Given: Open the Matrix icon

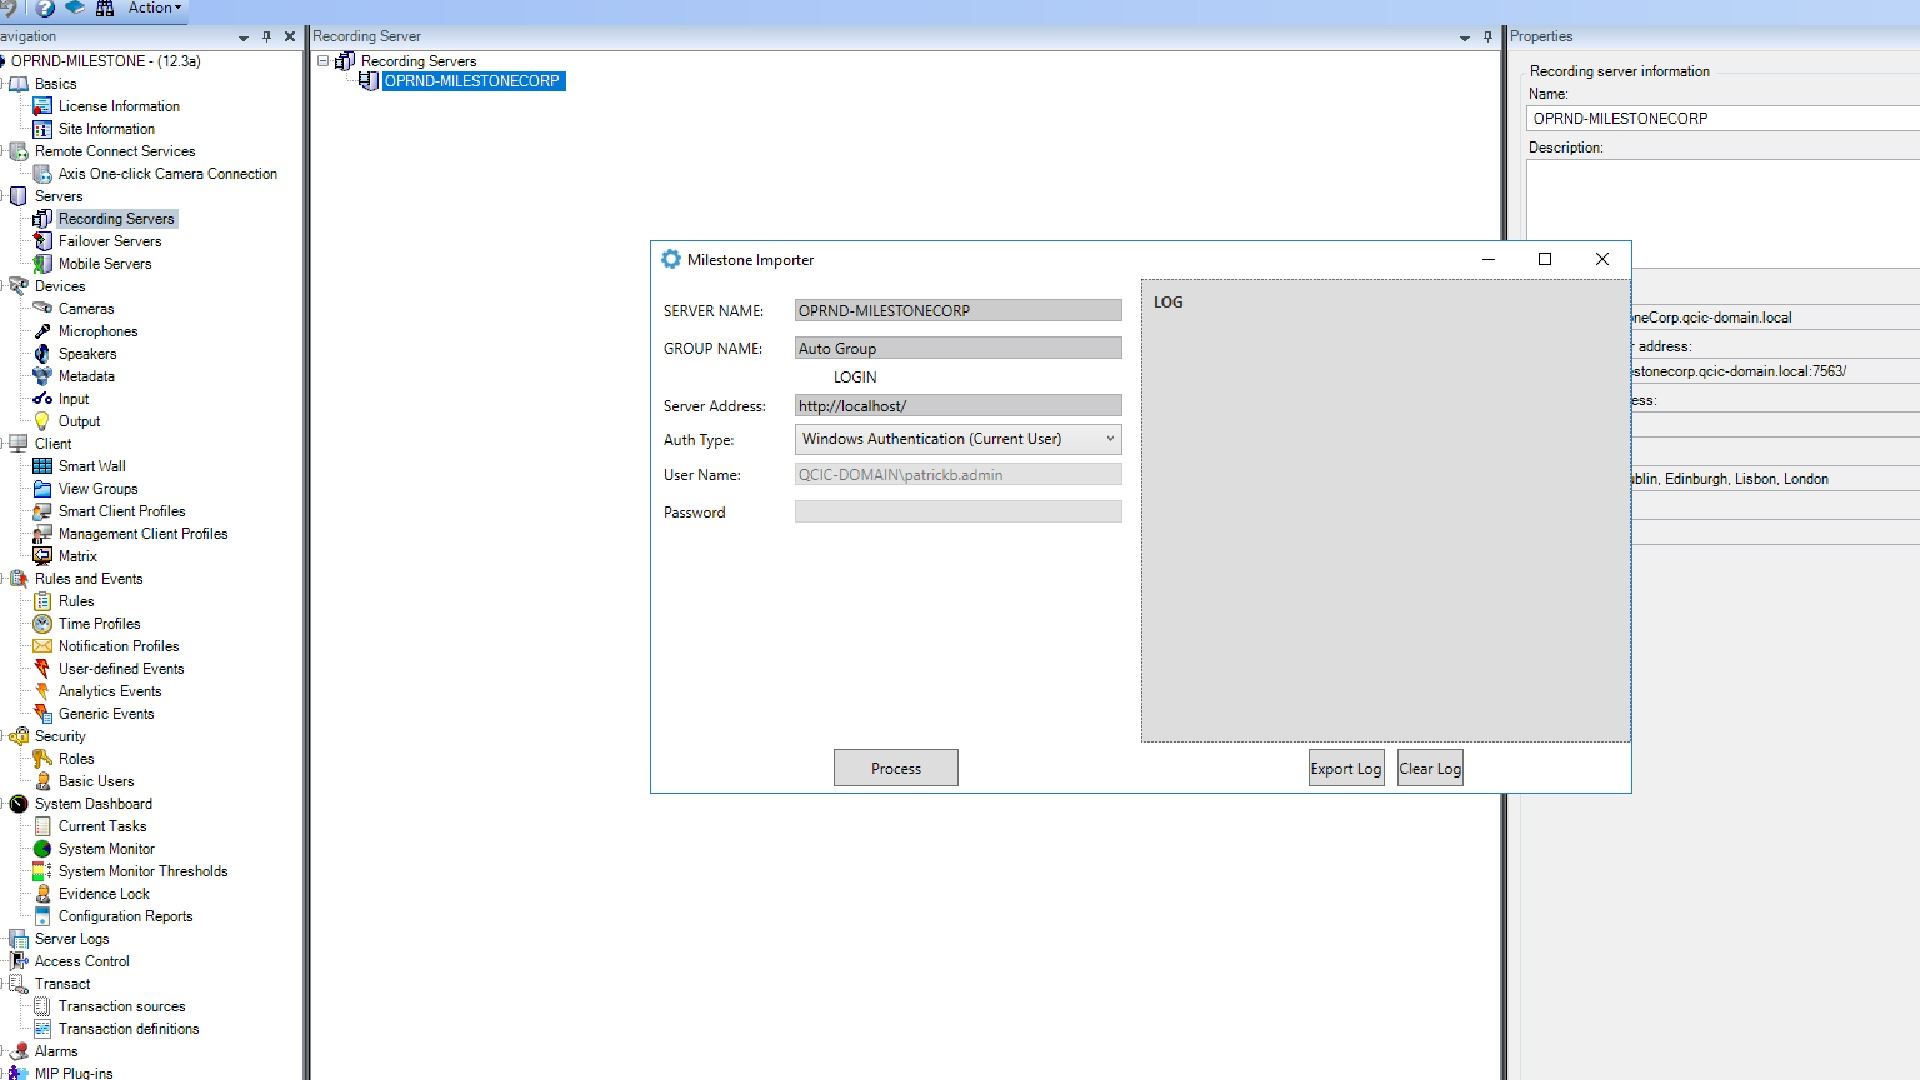Looking at the screenshot, I should (42, 556).
